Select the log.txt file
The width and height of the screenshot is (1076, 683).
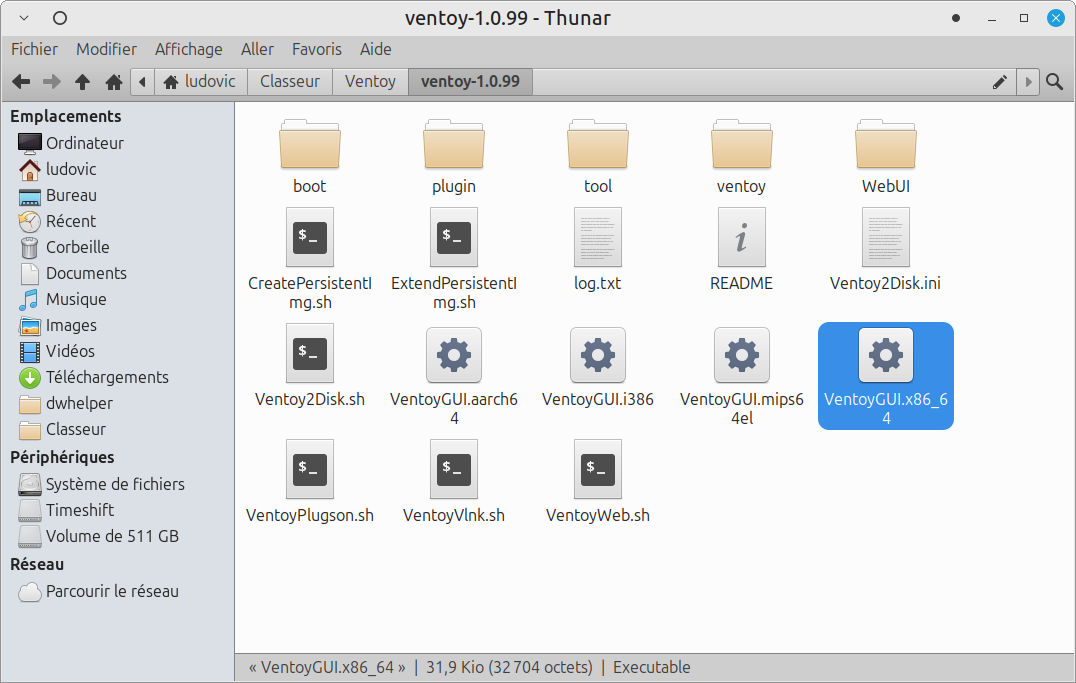pos(598,249)
